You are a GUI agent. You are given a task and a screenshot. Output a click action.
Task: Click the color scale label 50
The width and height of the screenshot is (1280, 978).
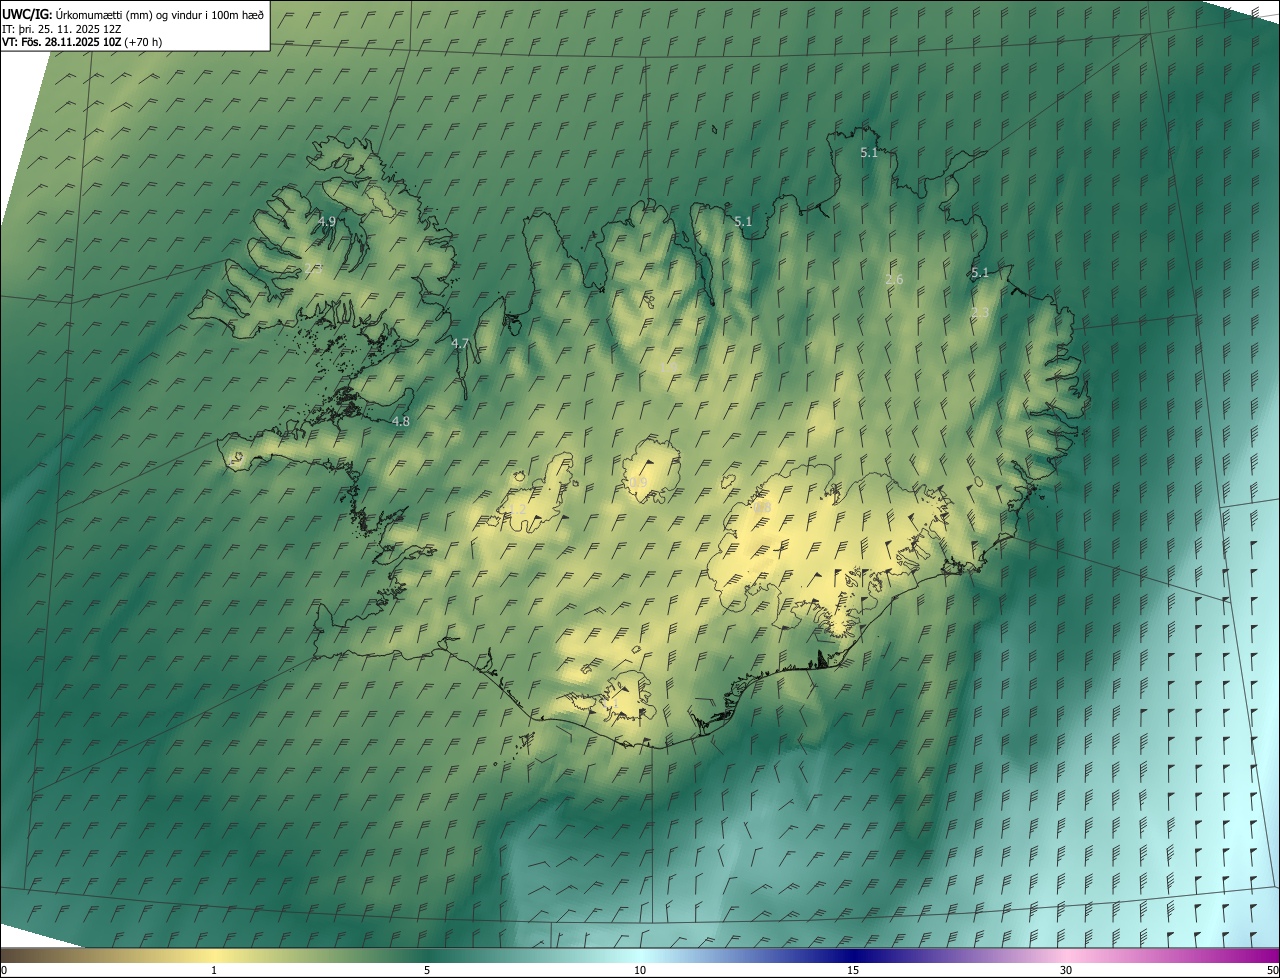[x=1272, y=970]
